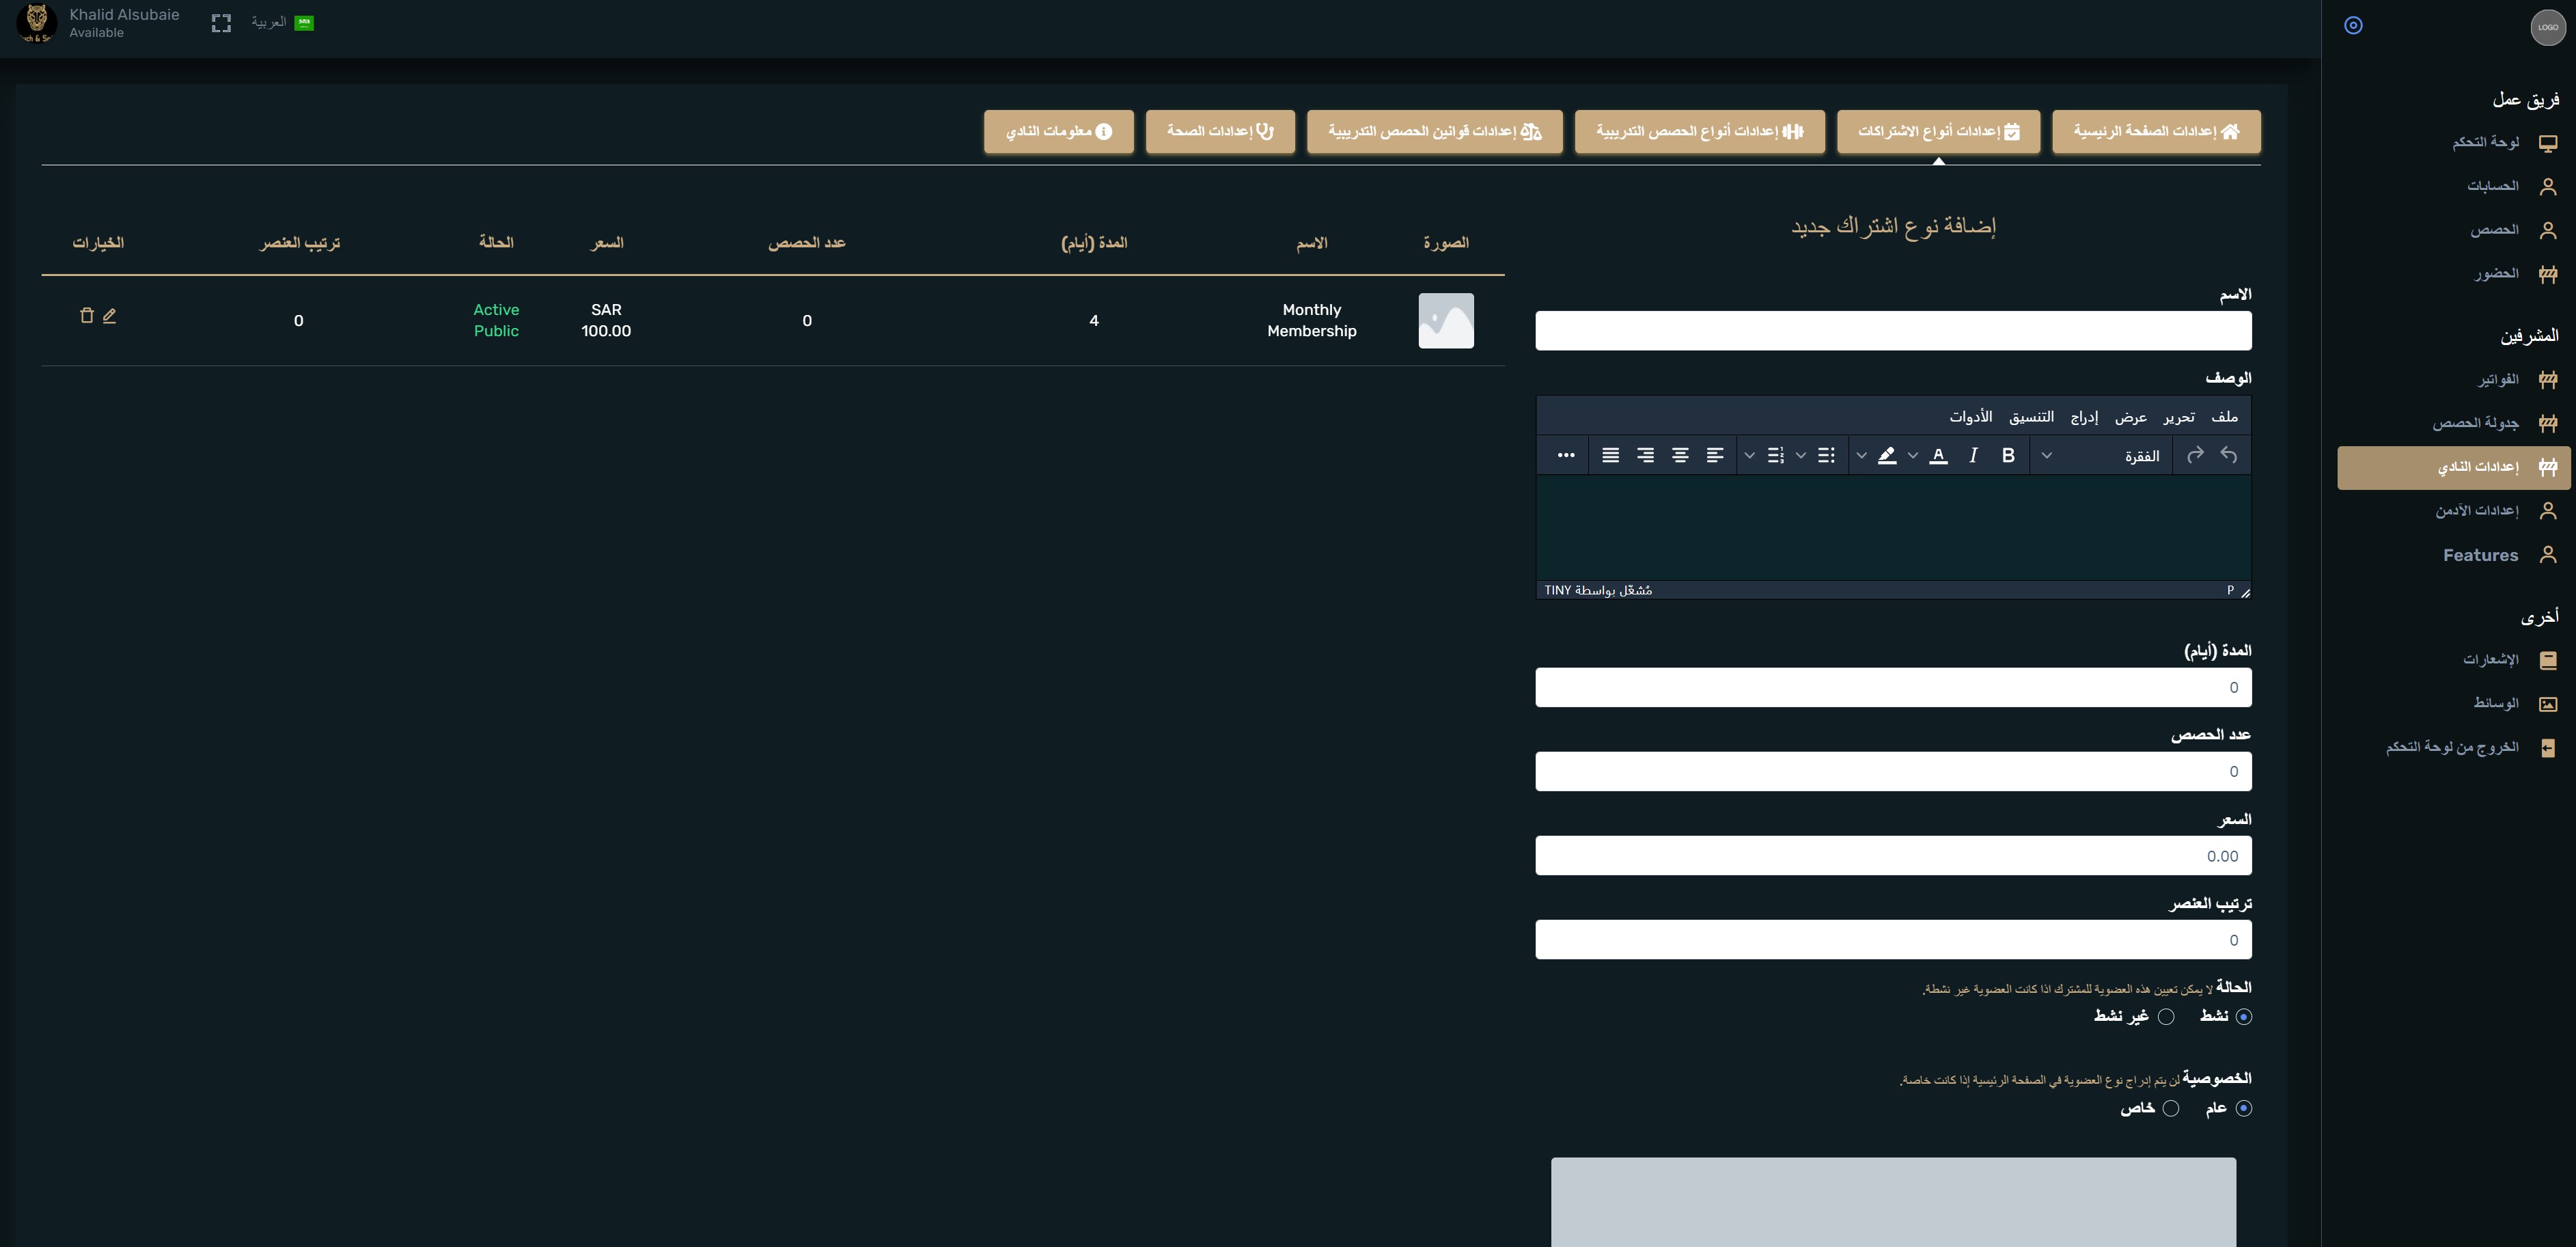
Task: Apply justify alignment in editor toolbar
Action: click(x=1610, y=456)
